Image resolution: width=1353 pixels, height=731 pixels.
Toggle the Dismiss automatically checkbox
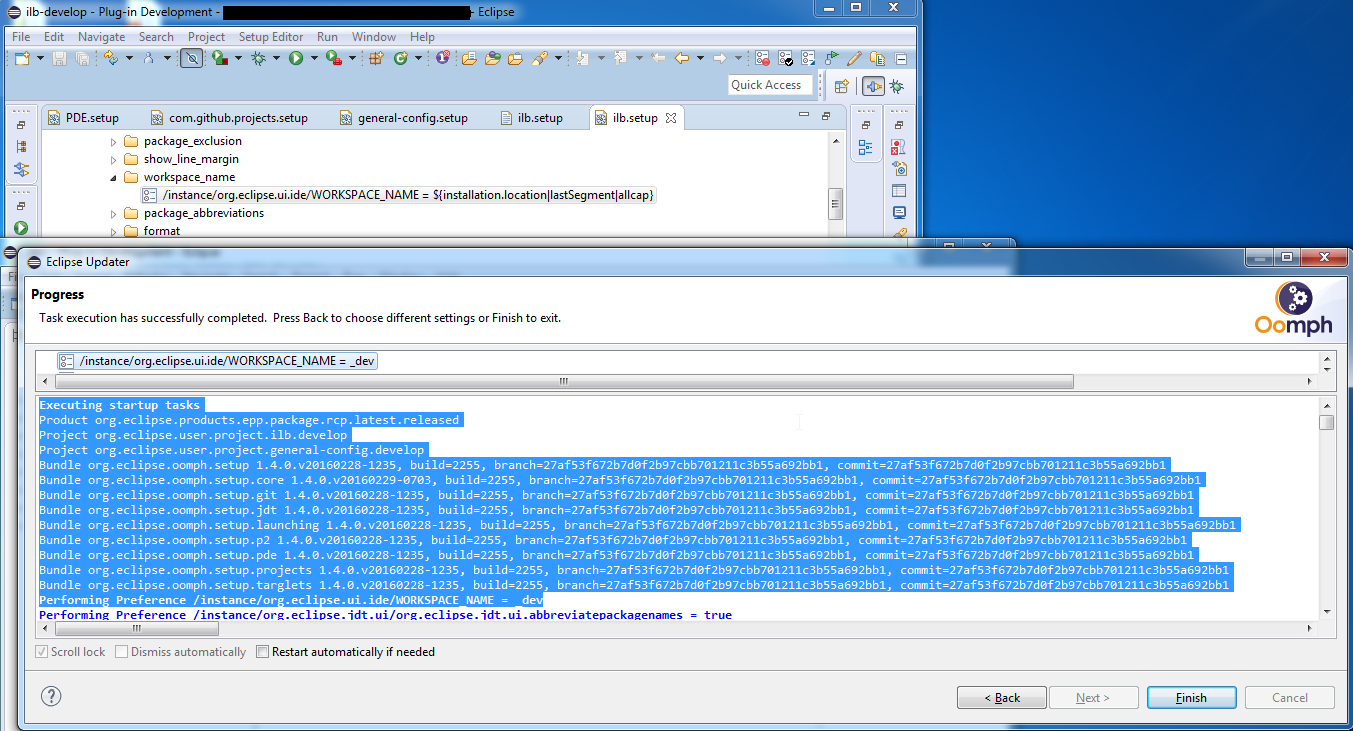pyautogui.click(x=122, y=652)
